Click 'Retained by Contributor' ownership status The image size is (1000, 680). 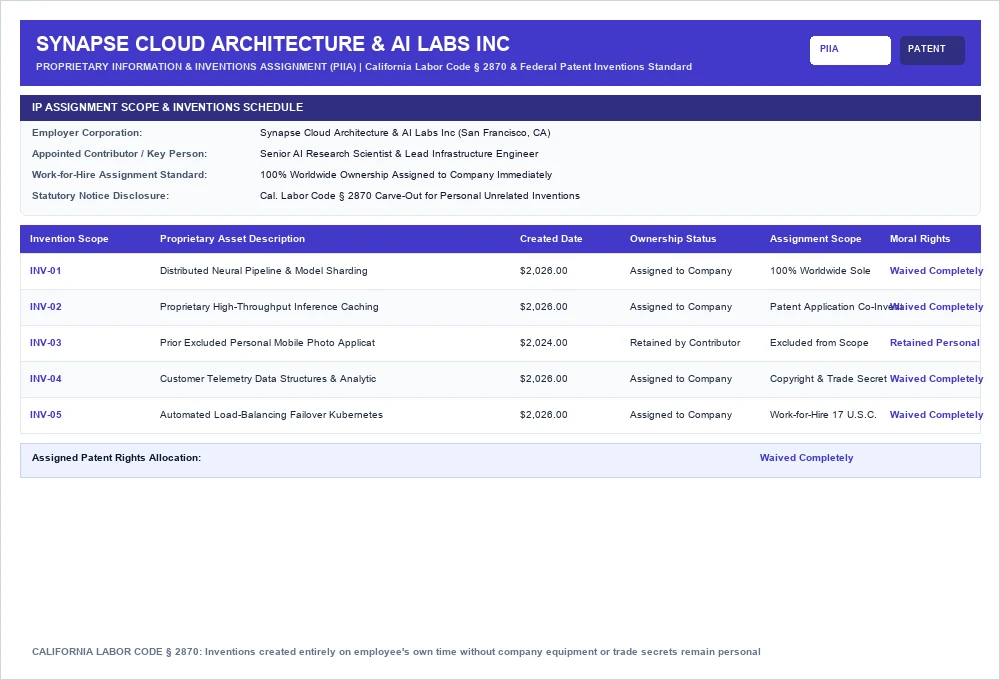coord(685,343)
